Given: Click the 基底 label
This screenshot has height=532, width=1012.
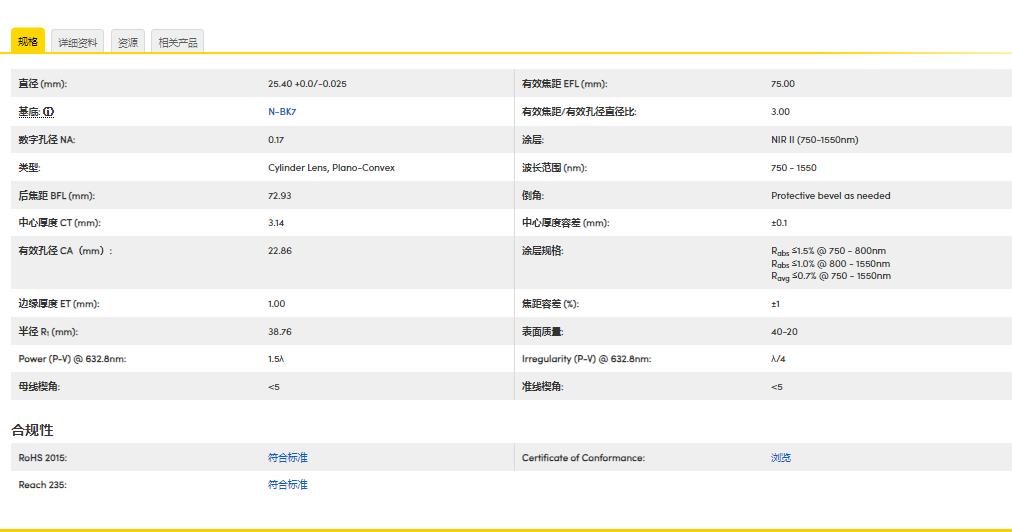Looking at the screenshot, I should point(30,112).
